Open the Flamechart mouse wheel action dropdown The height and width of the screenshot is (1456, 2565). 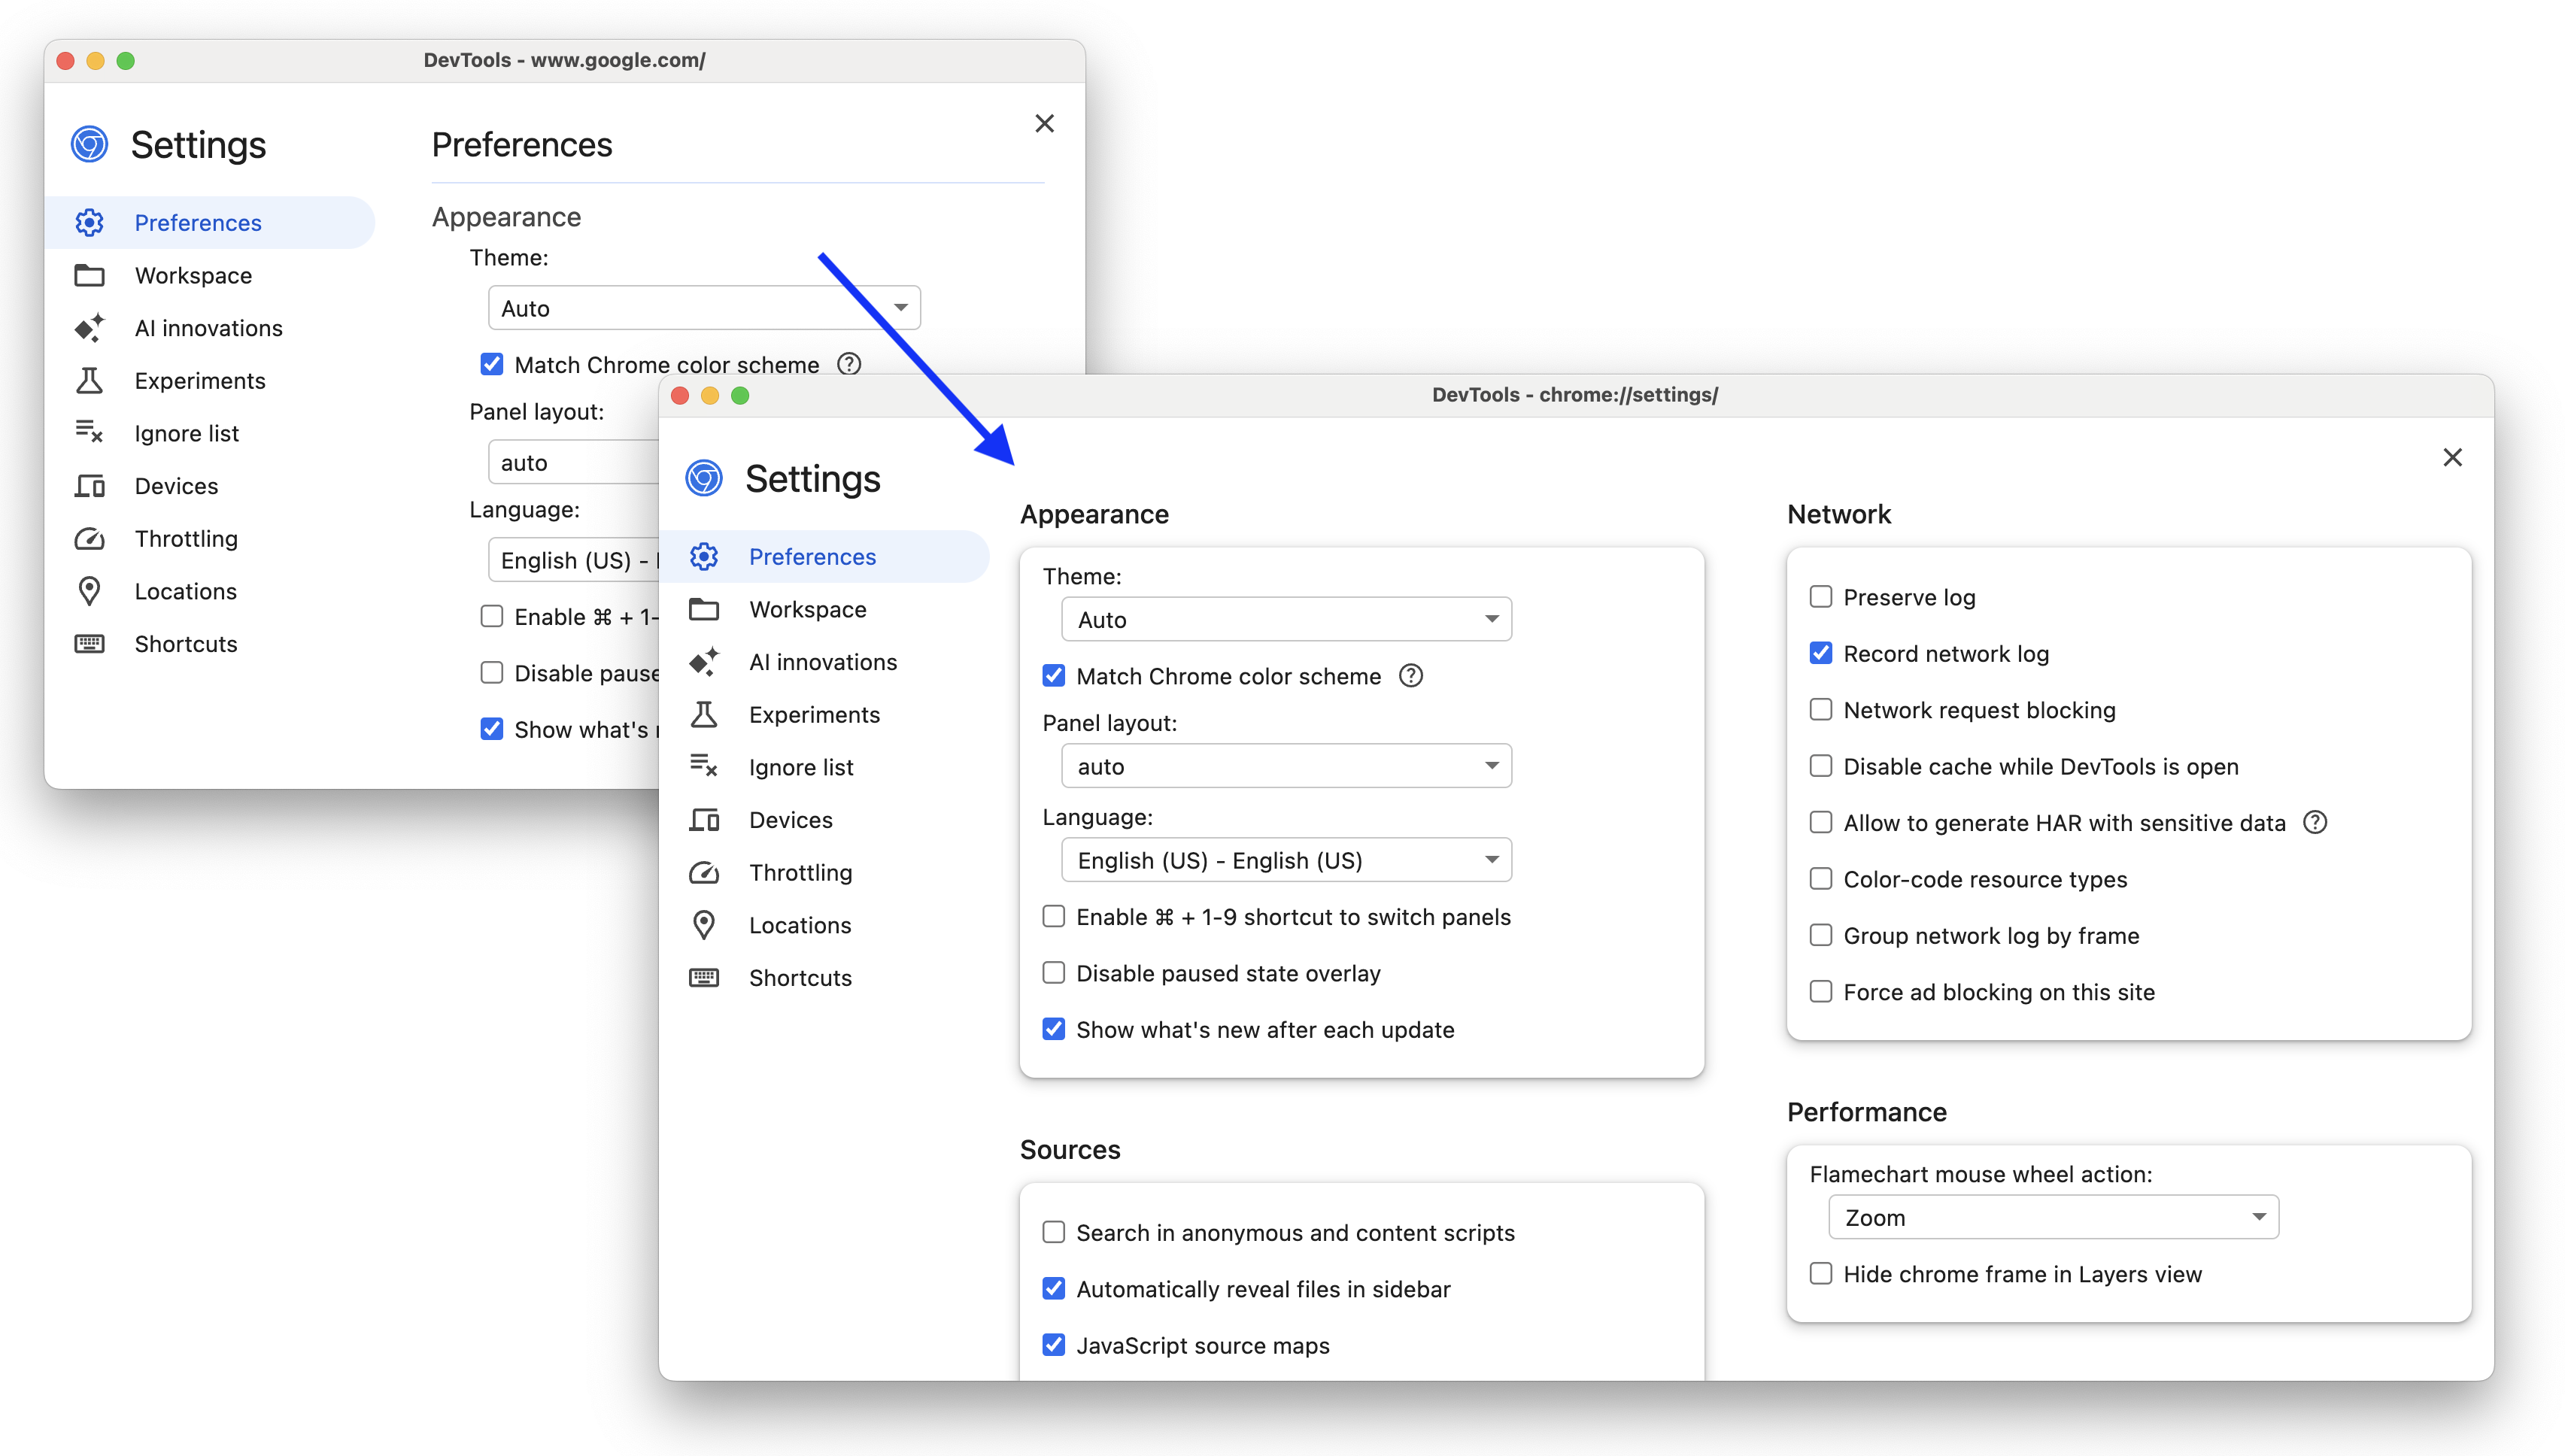2049,1217
